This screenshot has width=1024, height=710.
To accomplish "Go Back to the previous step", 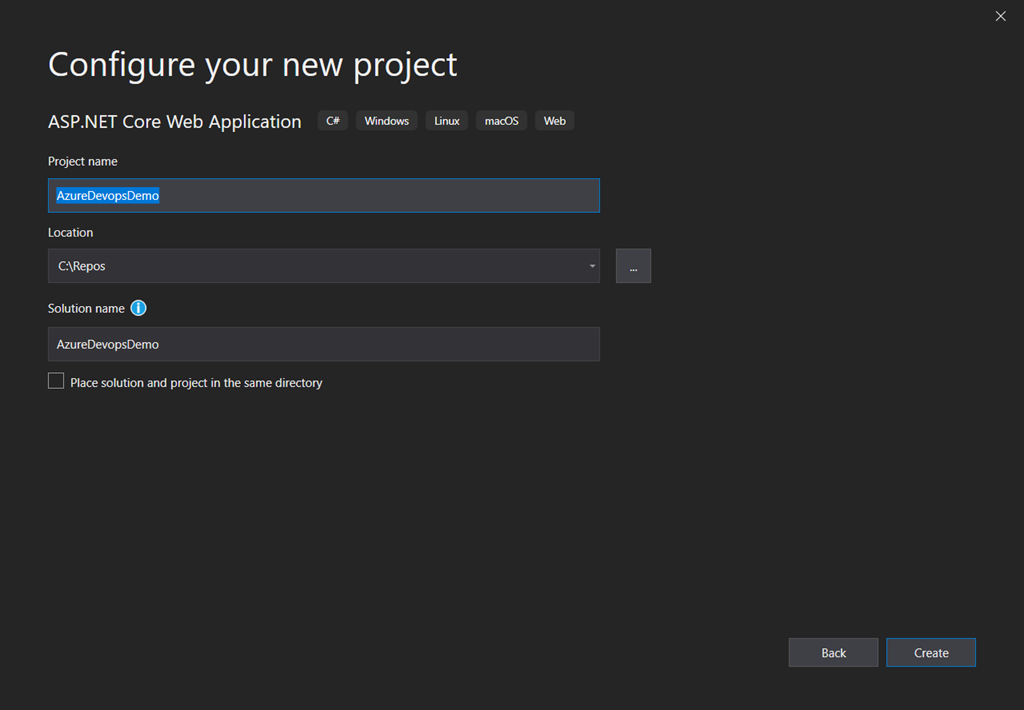I will (x=833, y=653).
